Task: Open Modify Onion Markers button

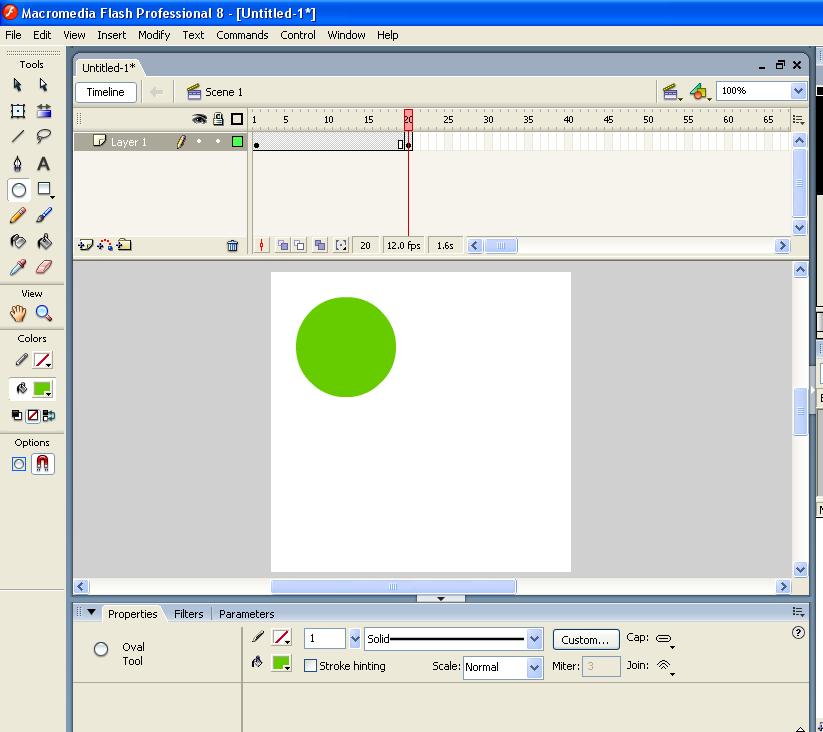Action: (341, 245)
